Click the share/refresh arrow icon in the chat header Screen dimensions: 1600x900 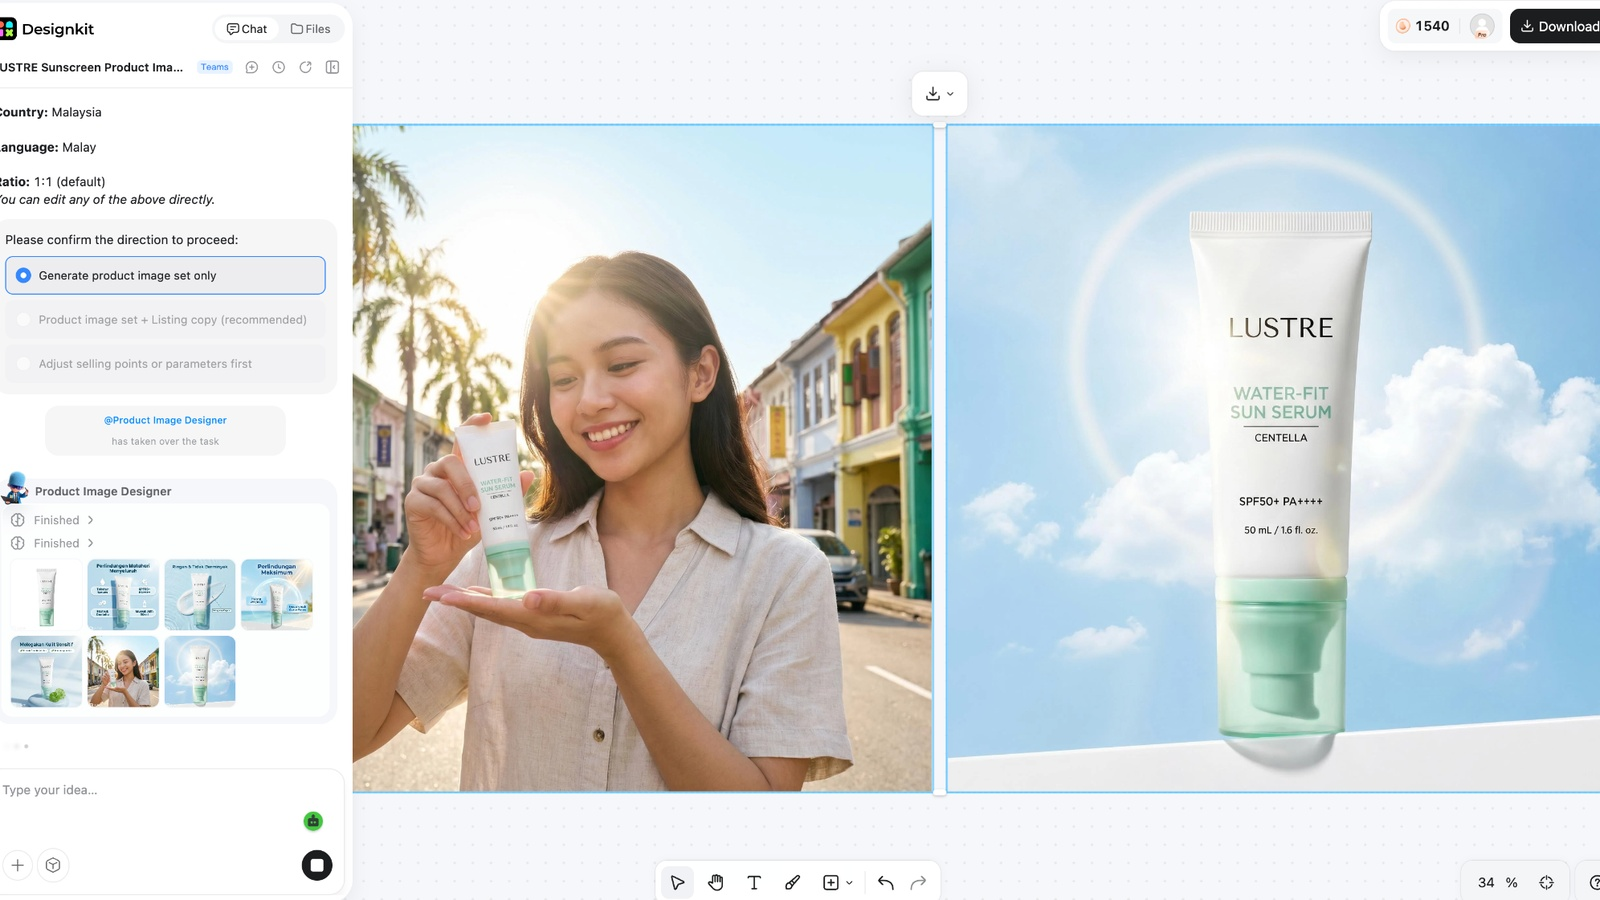point(306,67)
